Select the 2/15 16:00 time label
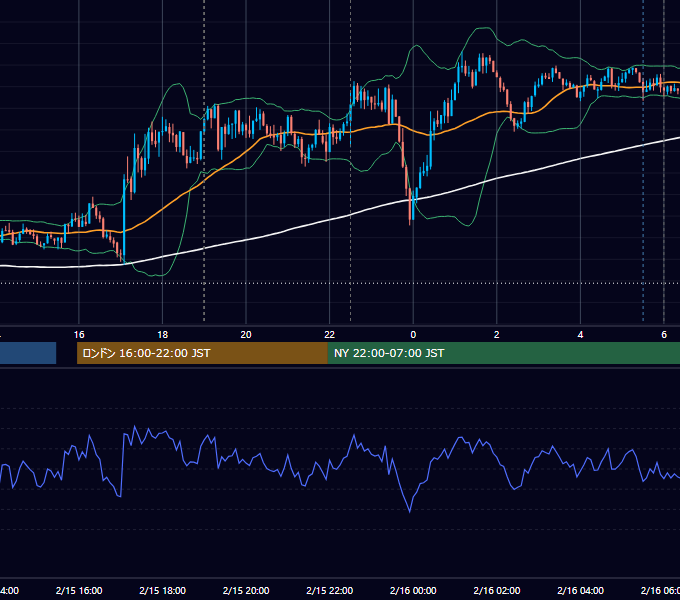The image size is (680, 600). [x=79, y=590]
